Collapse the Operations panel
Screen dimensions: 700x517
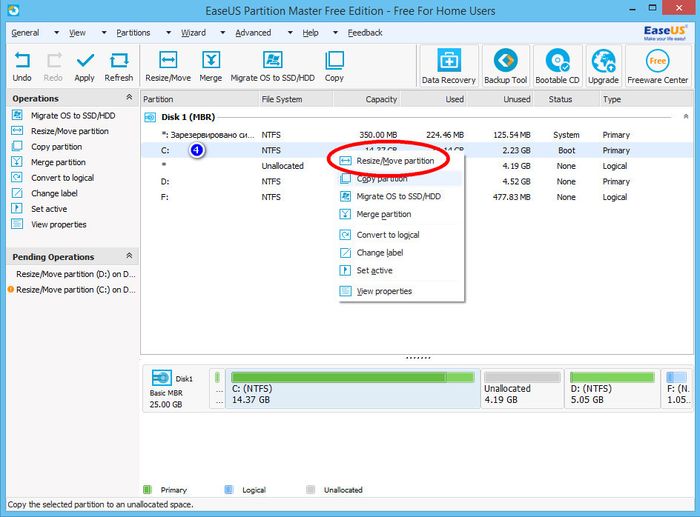pyautogui.click(x=129, y=97)
